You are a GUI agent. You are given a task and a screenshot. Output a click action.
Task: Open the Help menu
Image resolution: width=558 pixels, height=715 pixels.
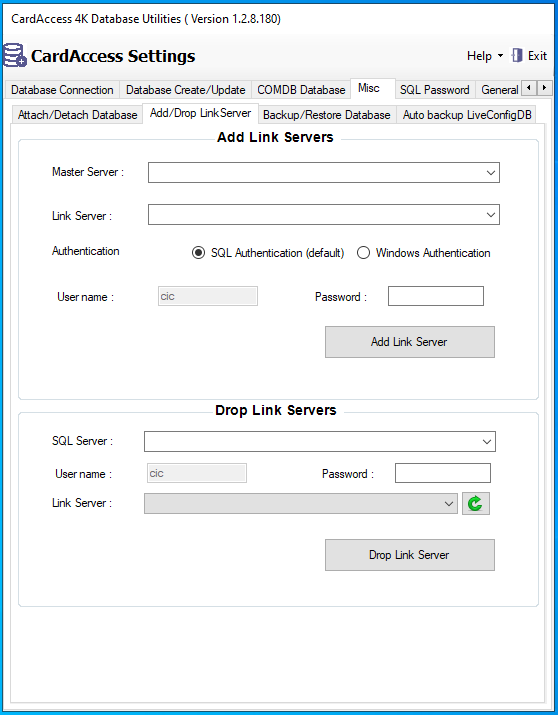[x=485, y=56]
